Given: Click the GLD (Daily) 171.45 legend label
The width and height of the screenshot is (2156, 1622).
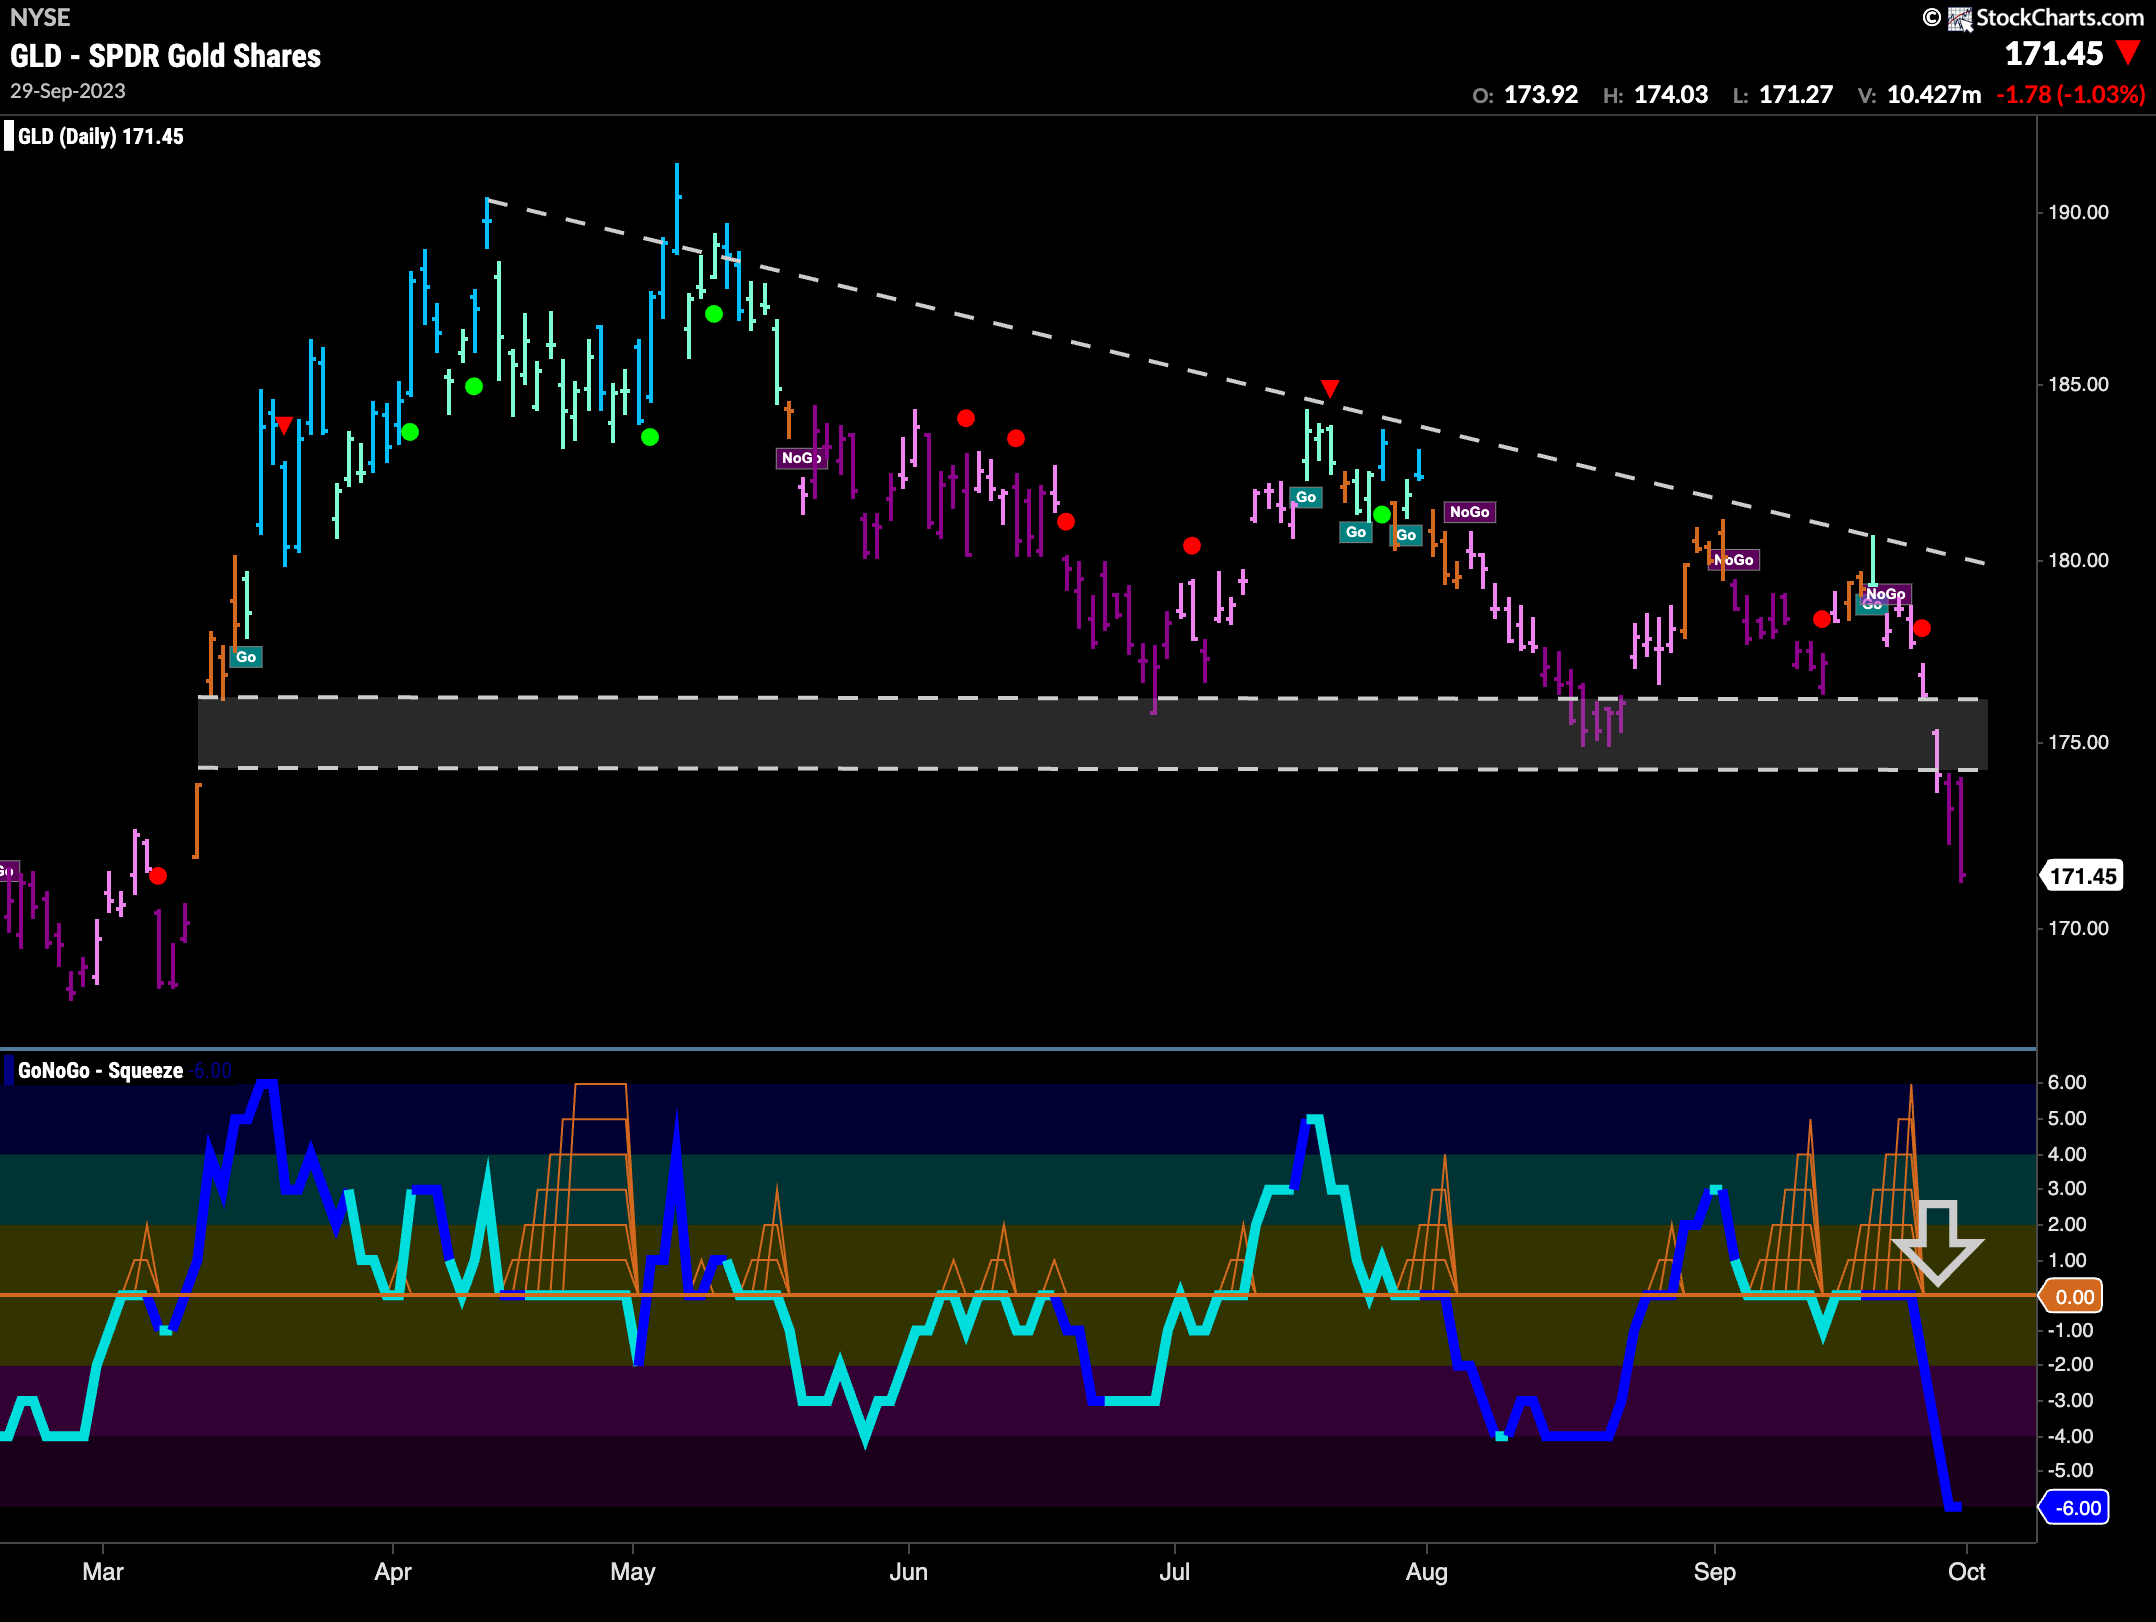Looking at the screenshot, I should [x=101, y=137].
